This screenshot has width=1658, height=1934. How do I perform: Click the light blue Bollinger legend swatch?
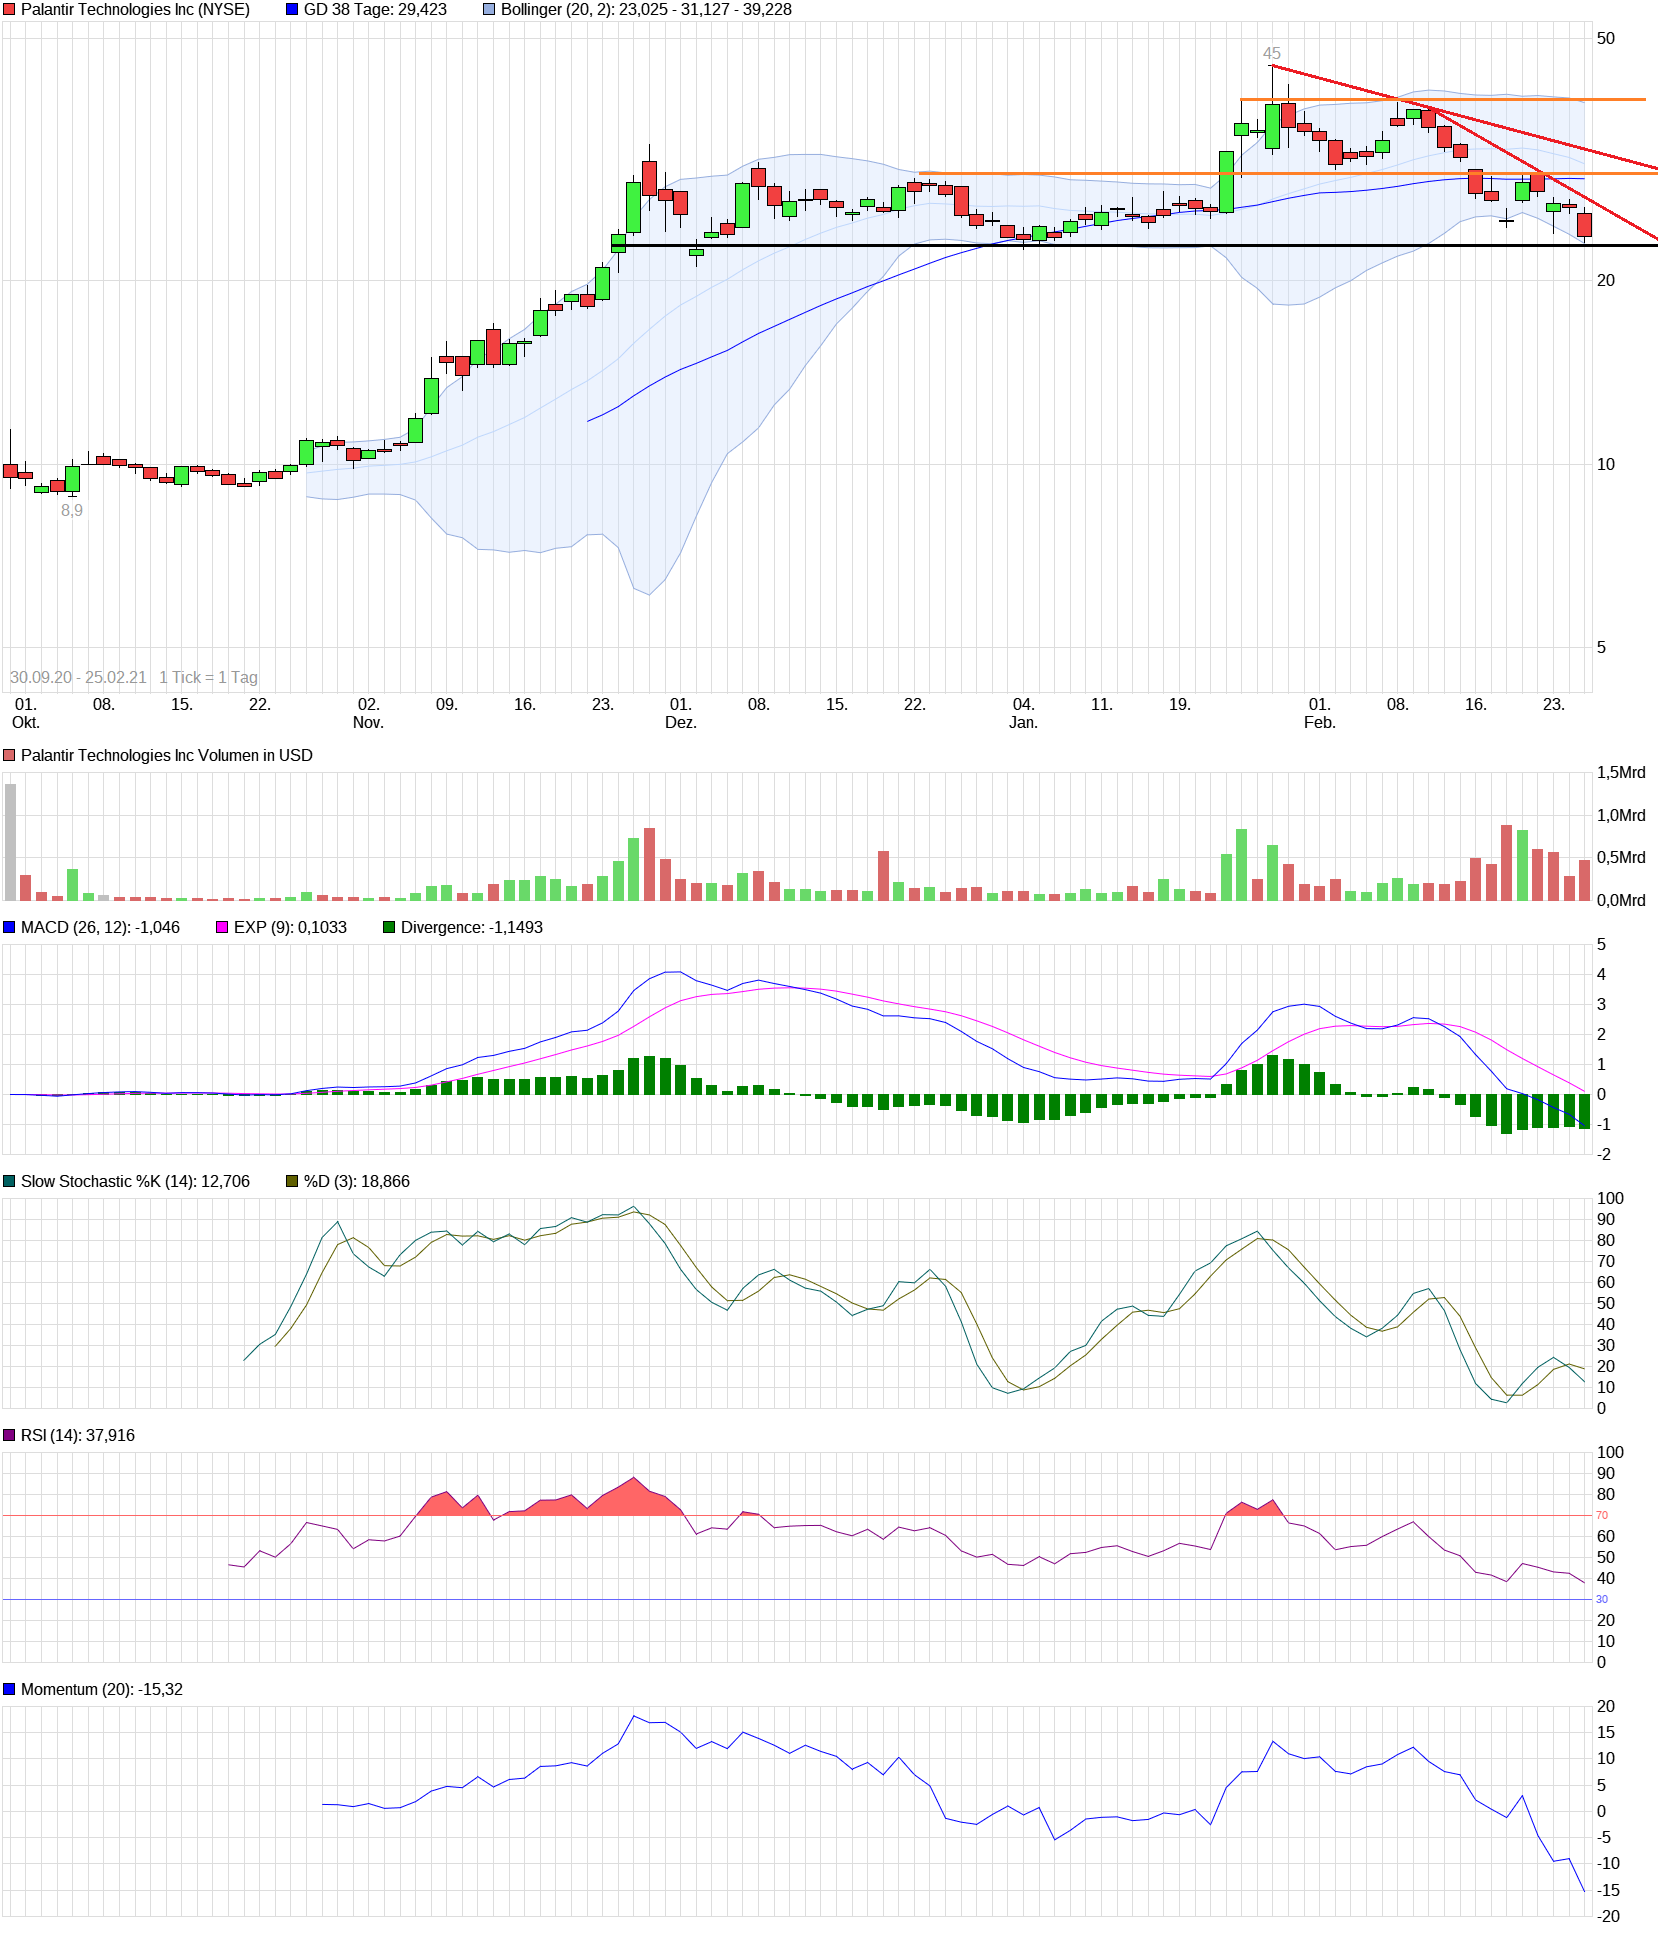(489, 10)
